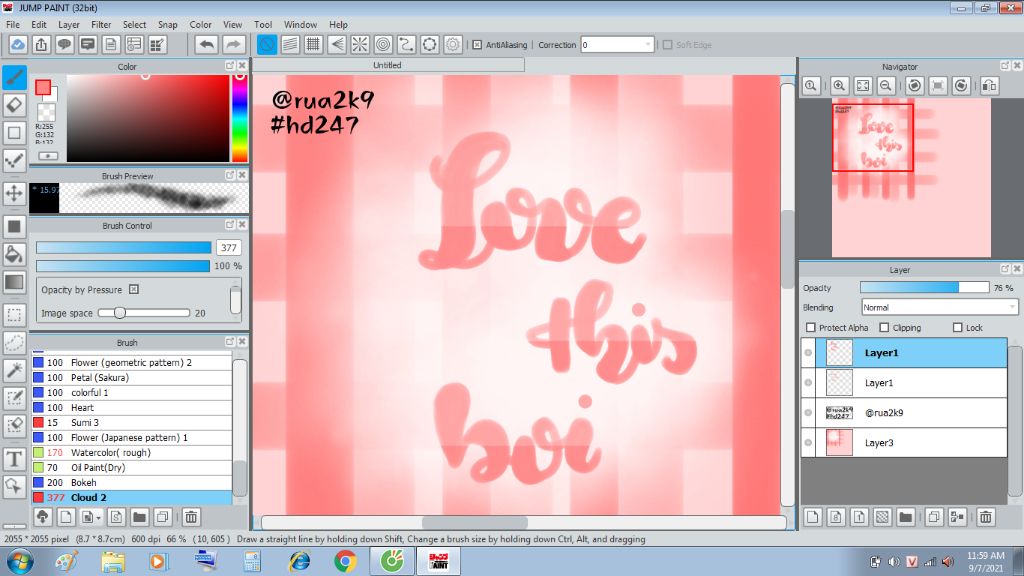Undock the Brush Control panel
This screenshot has width=1024, height=576.
pyautogui.click(x=230, y=225)
